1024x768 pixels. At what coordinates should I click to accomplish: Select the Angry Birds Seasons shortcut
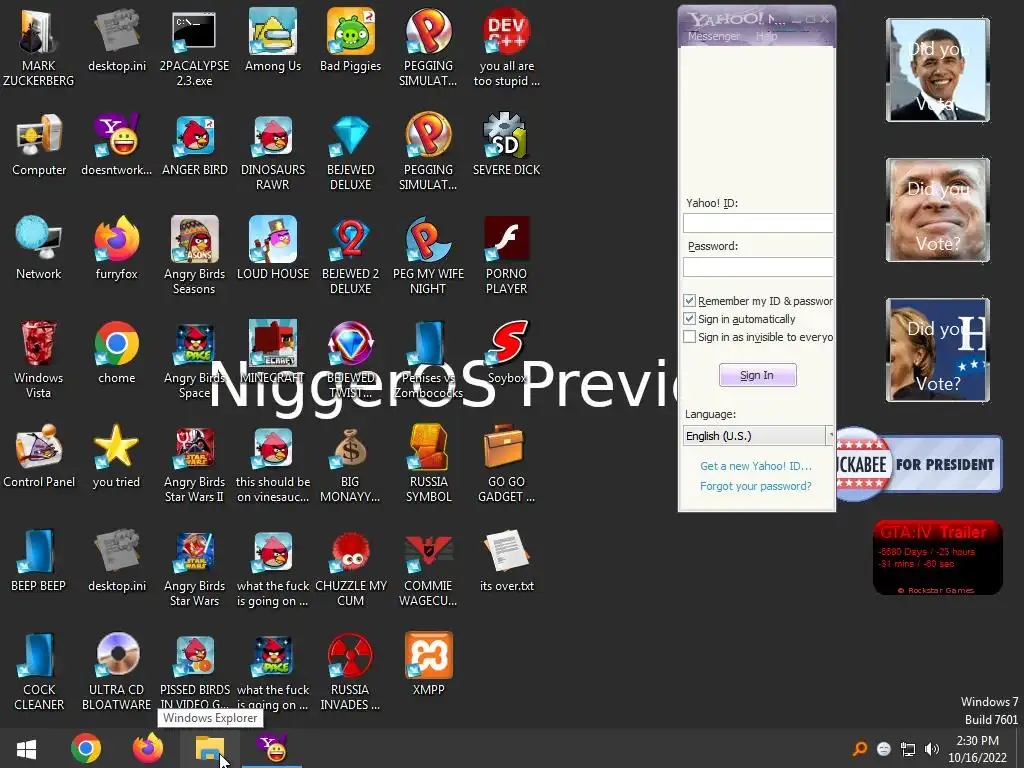194,255
